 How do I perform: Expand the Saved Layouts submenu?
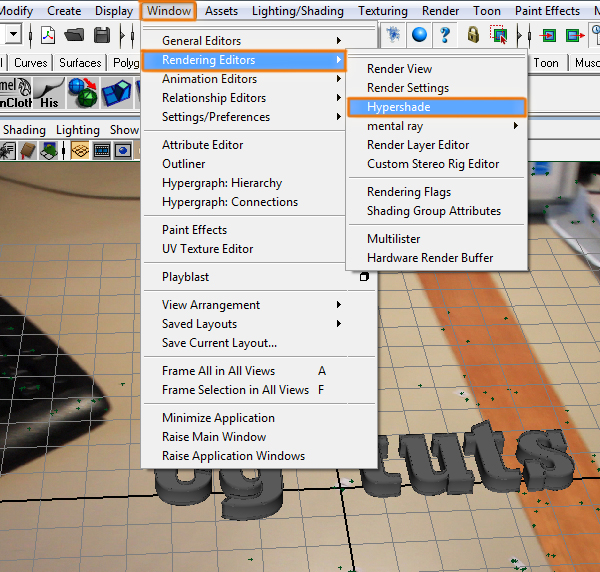tap(339, 324)
